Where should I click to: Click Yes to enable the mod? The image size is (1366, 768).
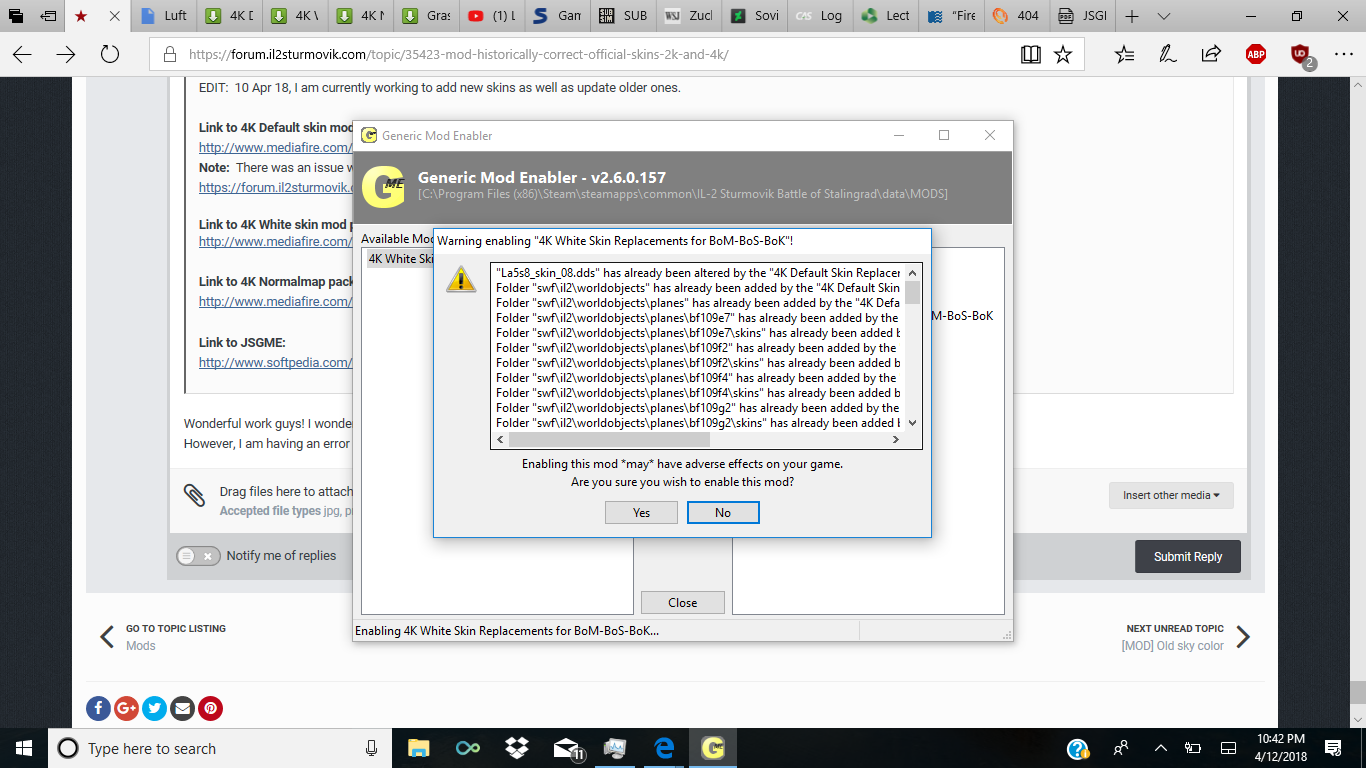(641, 512)
